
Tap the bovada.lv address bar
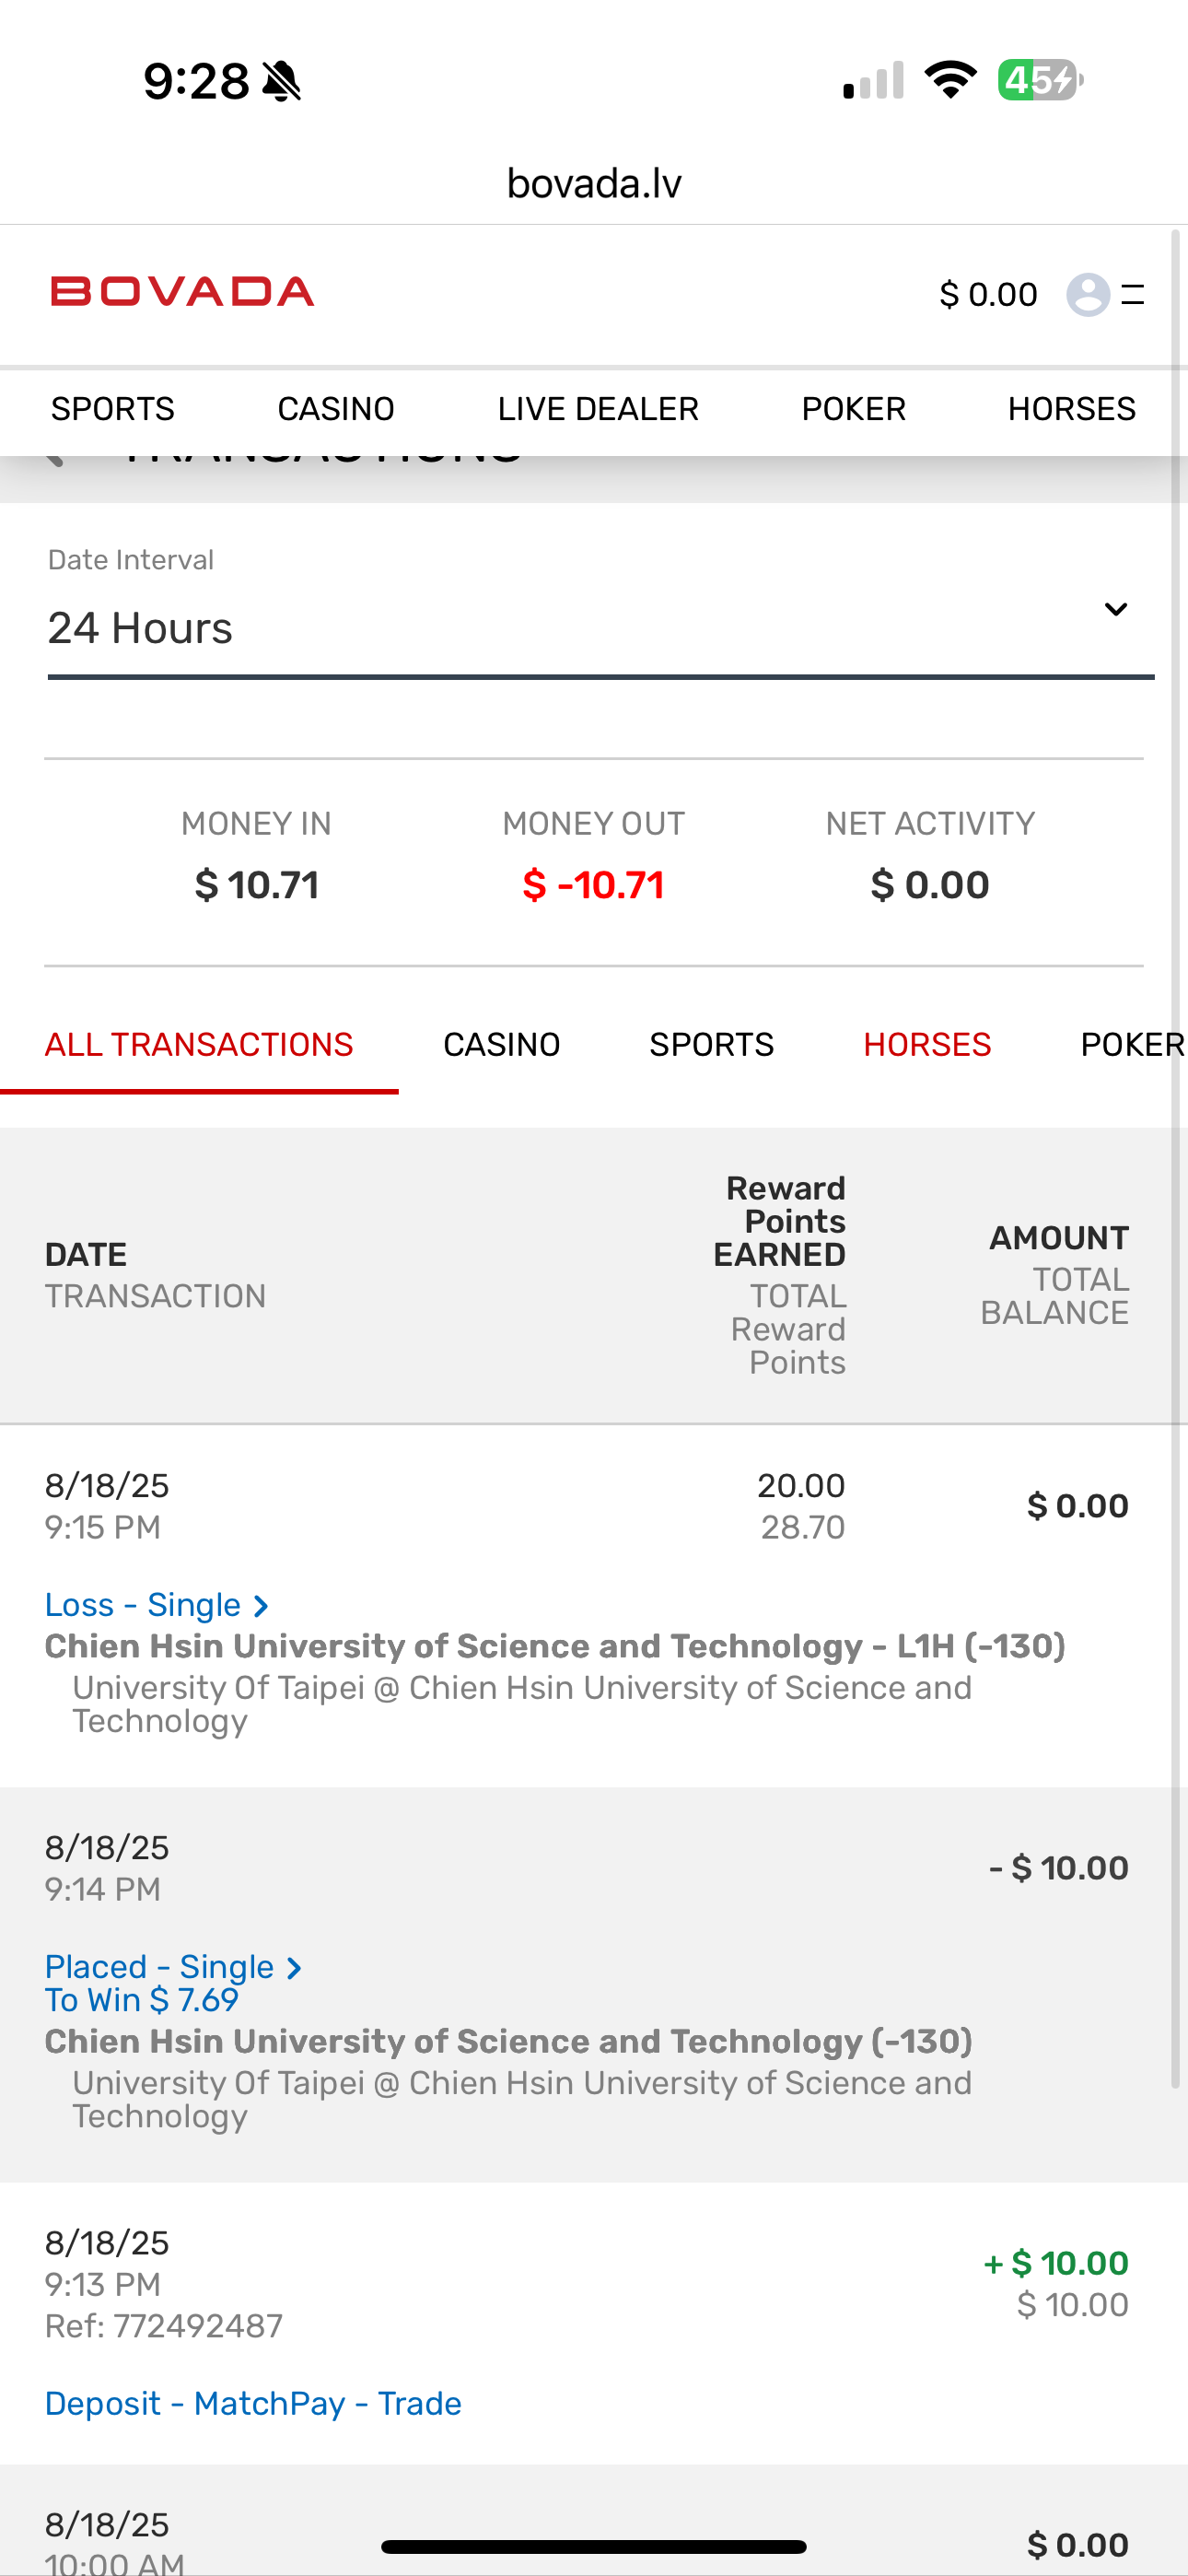pyautogui.click(x=594, y=184)
